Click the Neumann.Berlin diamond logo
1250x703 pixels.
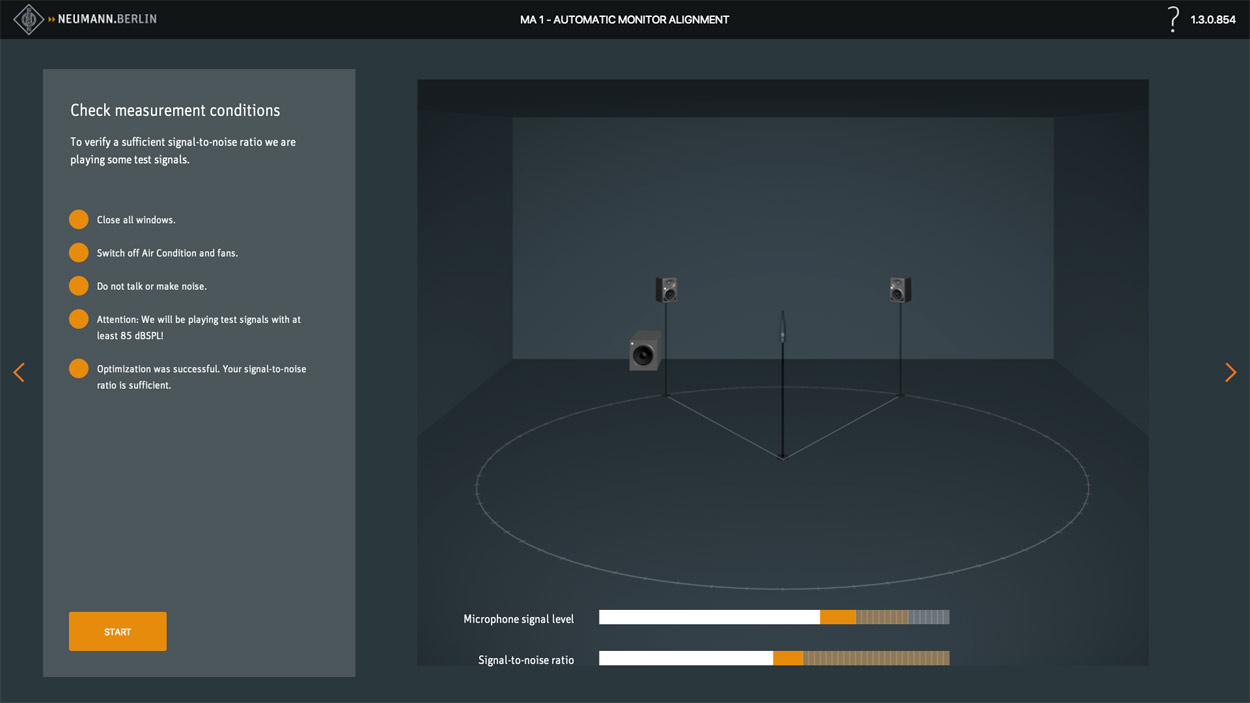(28, 19)
